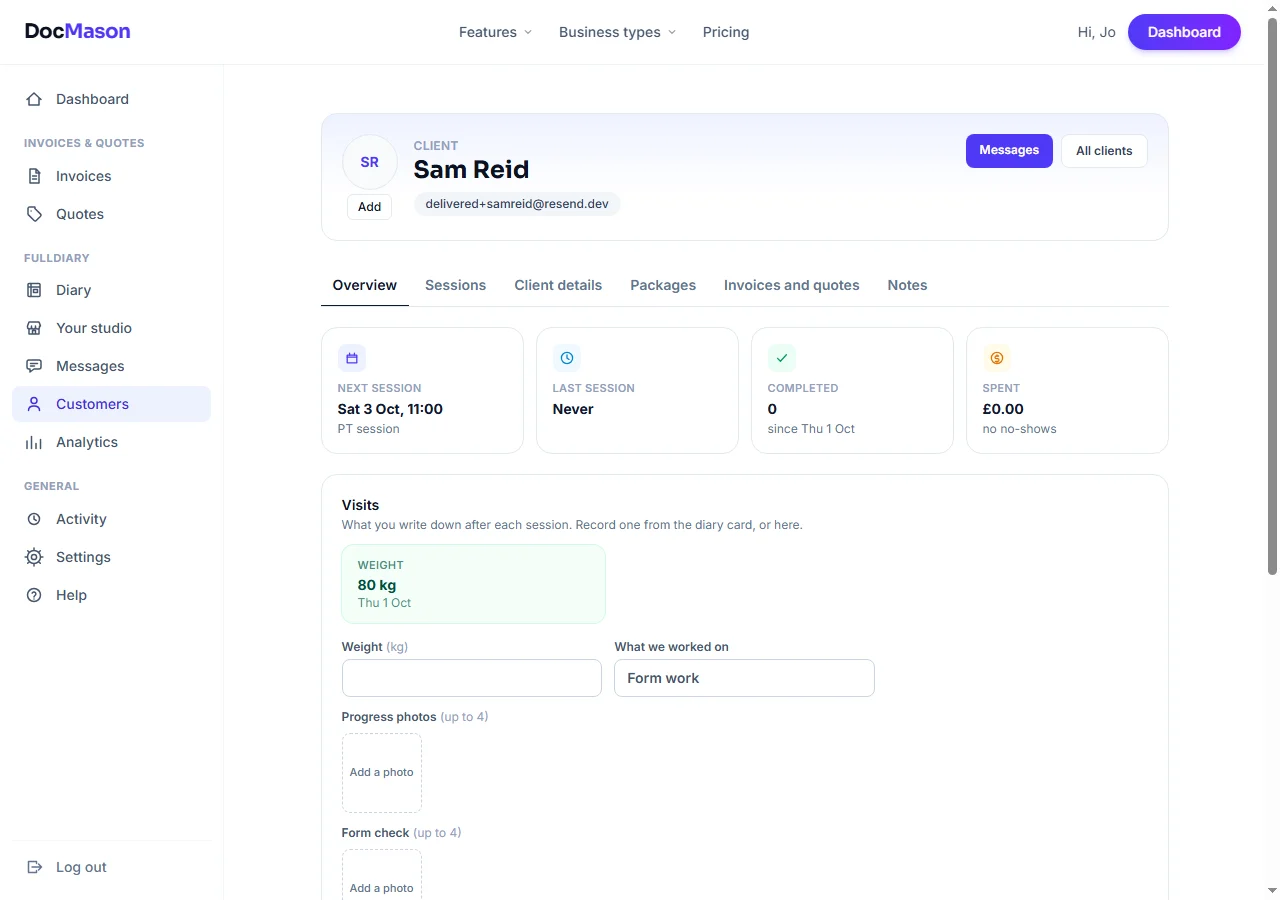Focus the Weight (kg) input field
The image size is (1280, 900).
(472, 678)
